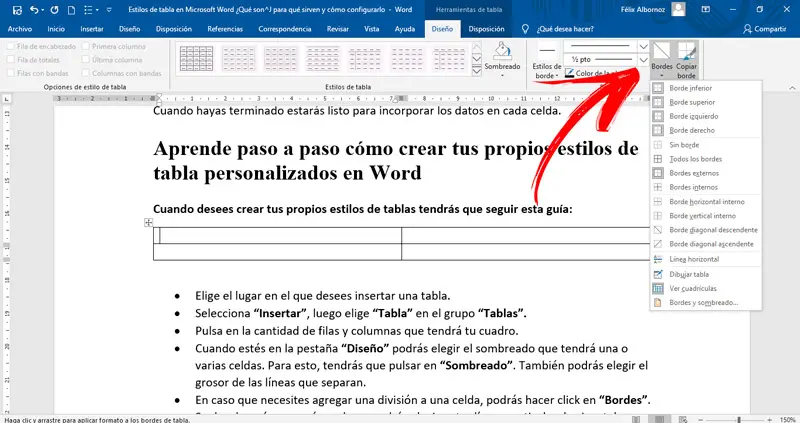
Task: Open the Estilos de borde dropdown
Action: coord(546,70)
